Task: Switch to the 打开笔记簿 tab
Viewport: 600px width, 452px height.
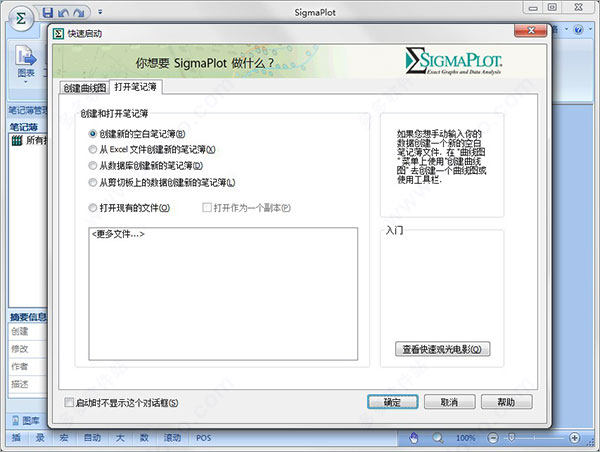Action: [135, 87]
